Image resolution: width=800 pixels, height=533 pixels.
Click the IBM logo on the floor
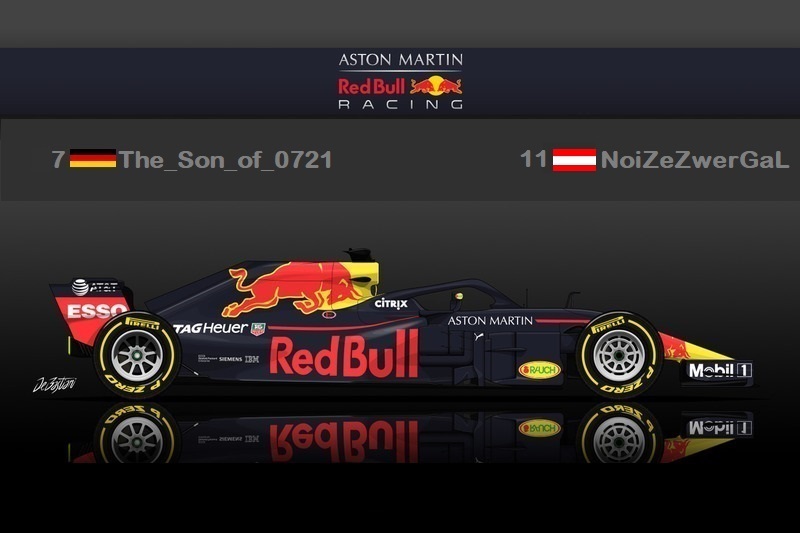pos(252,359)
